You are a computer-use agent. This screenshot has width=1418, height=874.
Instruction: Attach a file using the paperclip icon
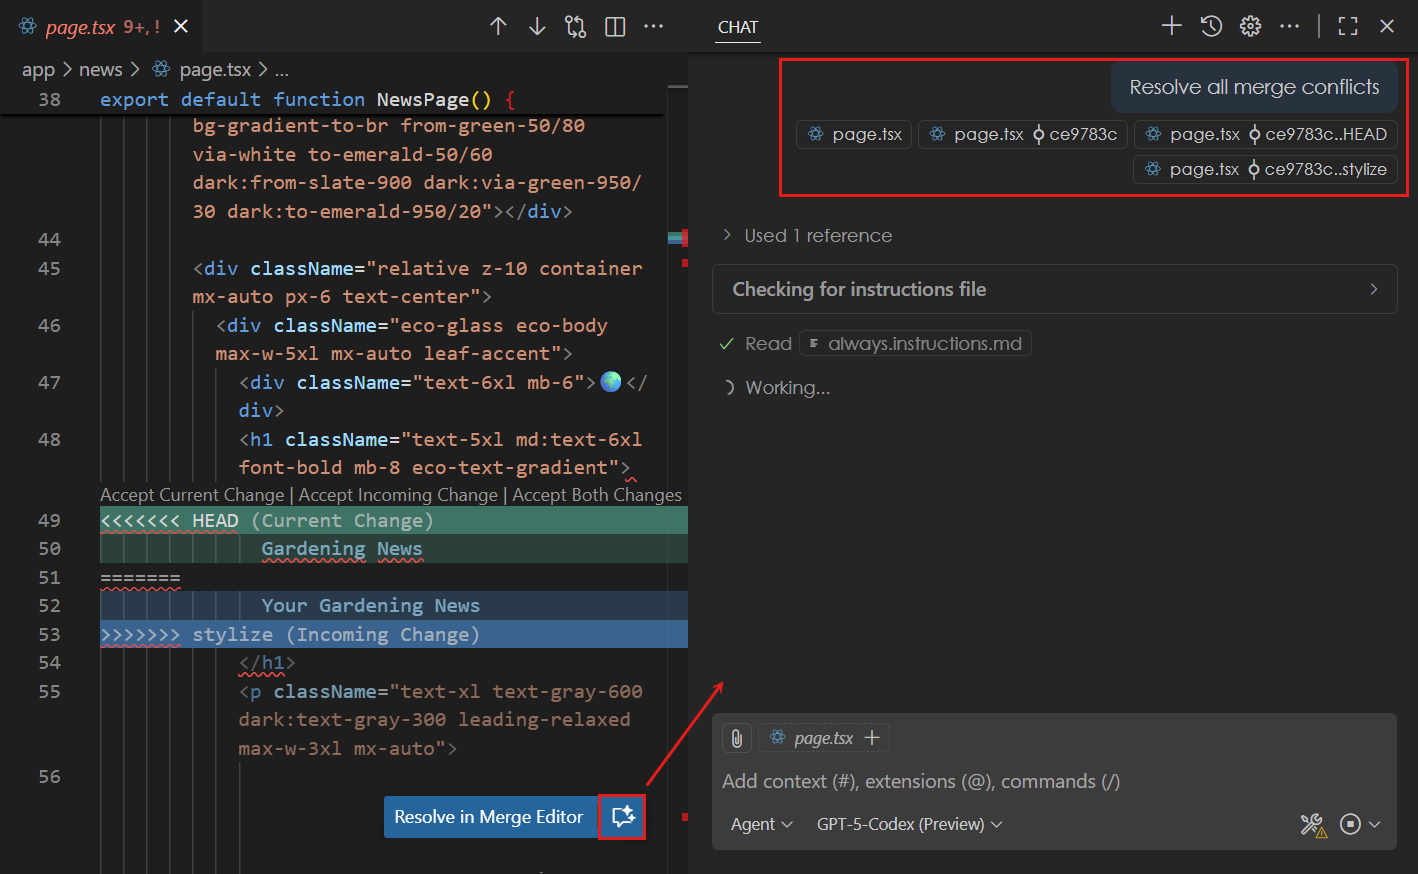737,737
